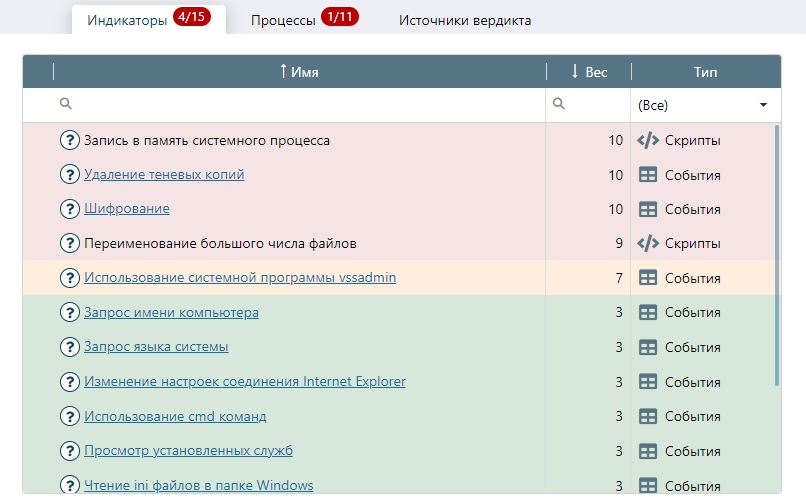Open 'Изменение настроек соединения Internet Explorer' link
The image size is (806, 502).
245,382
